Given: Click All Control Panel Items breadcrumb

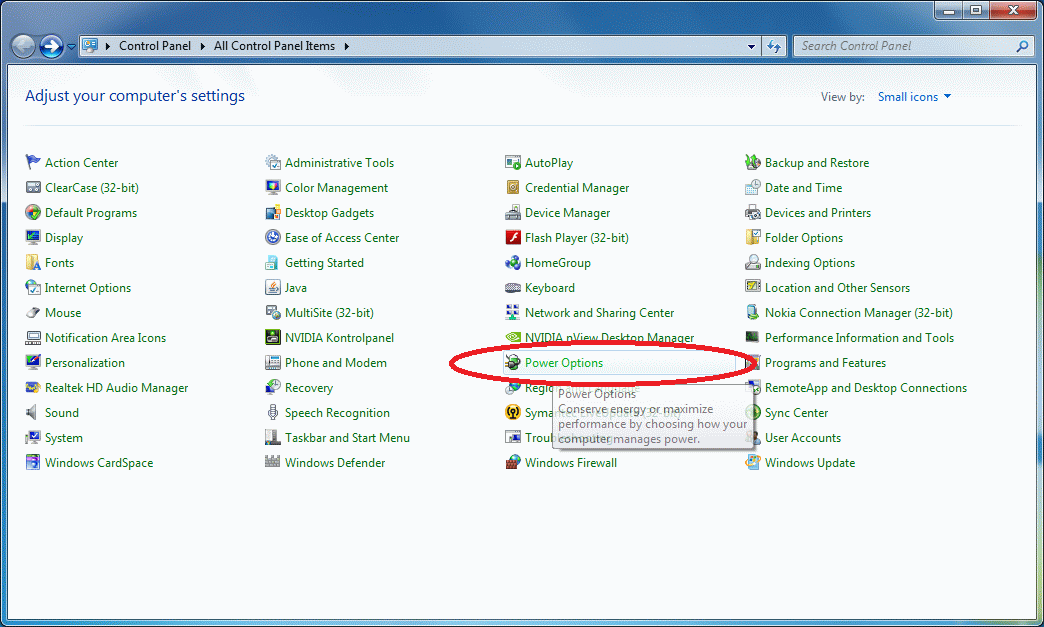Looking at the screenshot, I should [x=274, y=46].
